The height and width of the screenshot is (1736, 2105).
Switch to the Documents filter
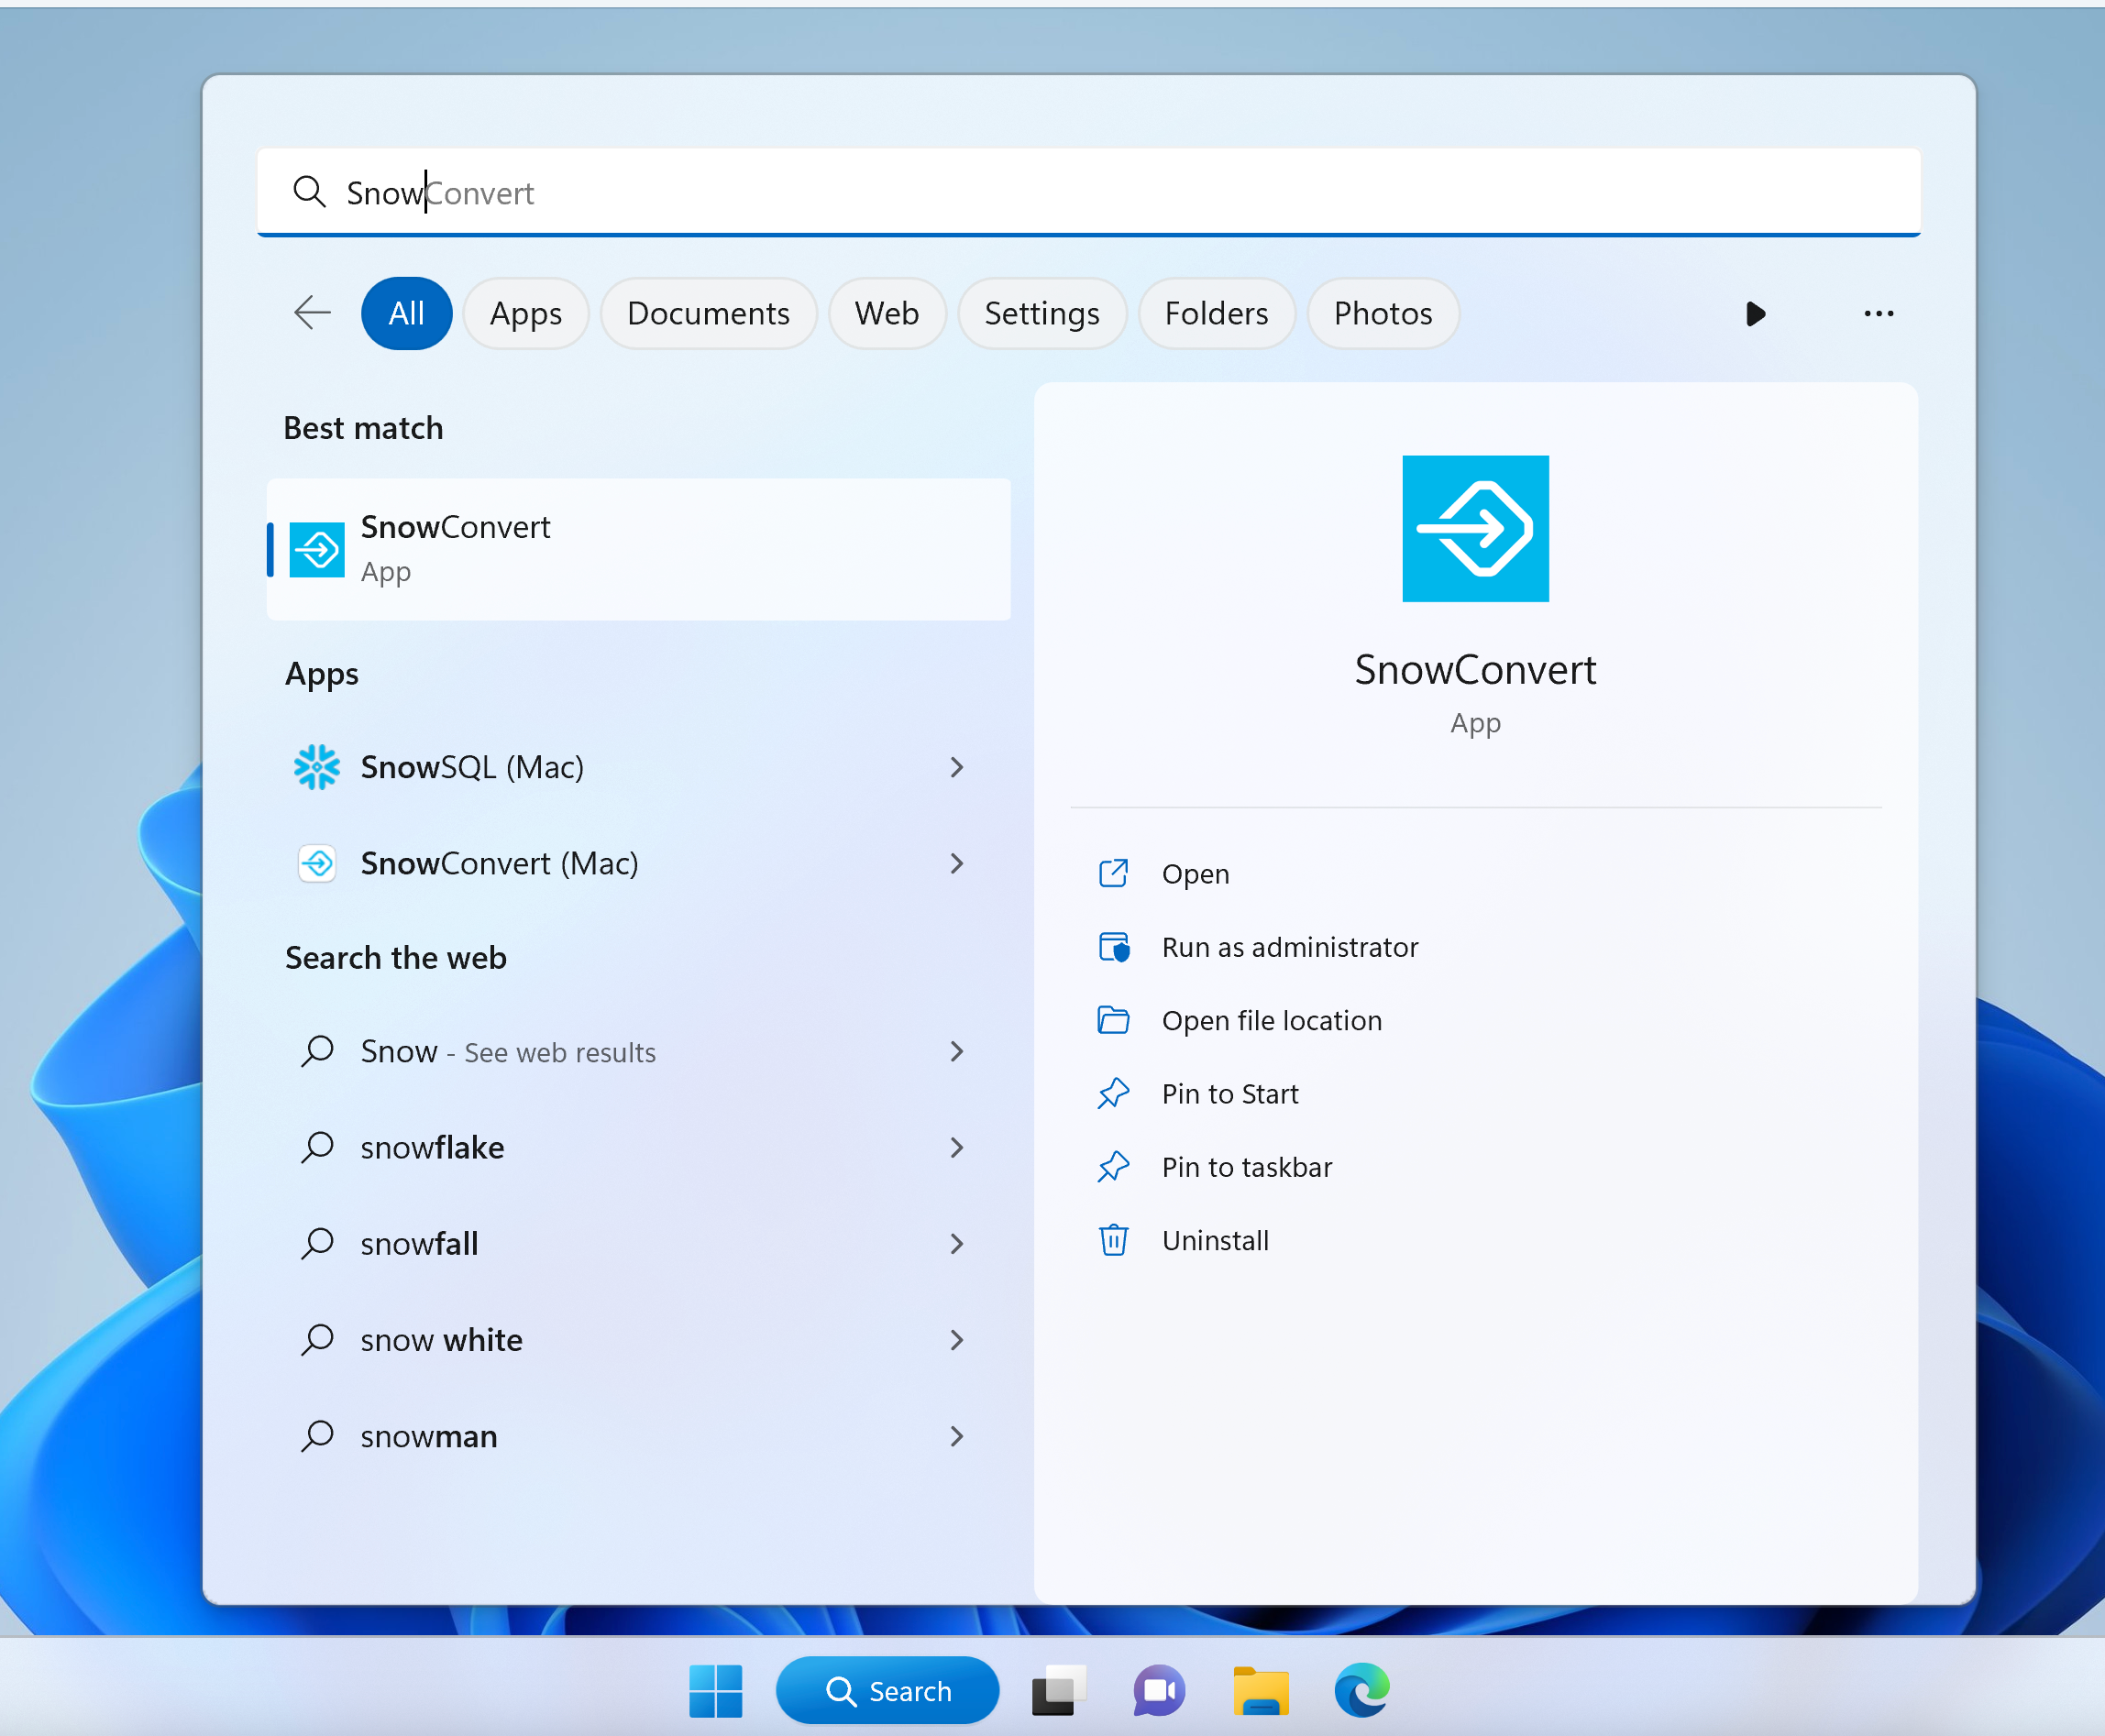[708, 313]
